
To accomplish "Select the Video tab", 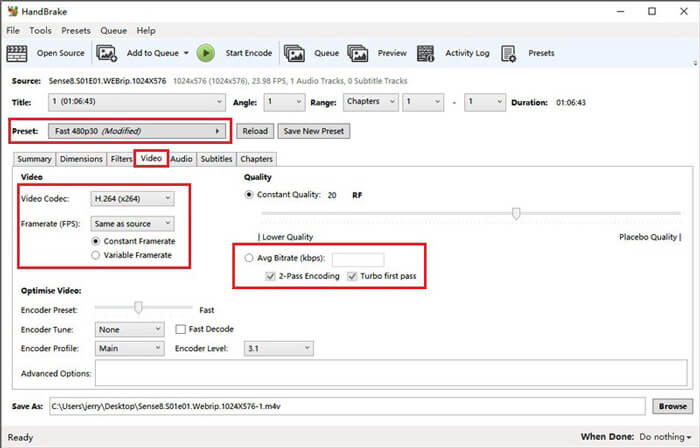I will [x=151, y=158].
